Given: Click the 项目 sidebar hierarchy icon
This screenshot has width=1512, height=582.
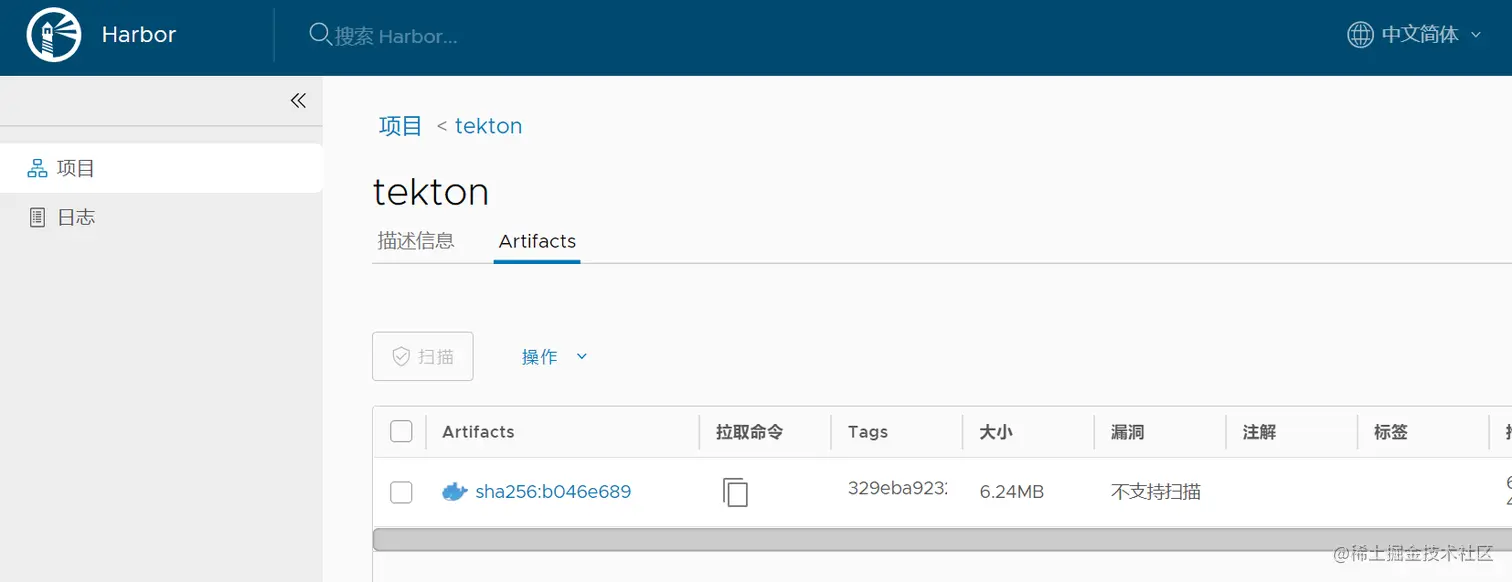Looking at the screenshot, I should pos(37,169).
